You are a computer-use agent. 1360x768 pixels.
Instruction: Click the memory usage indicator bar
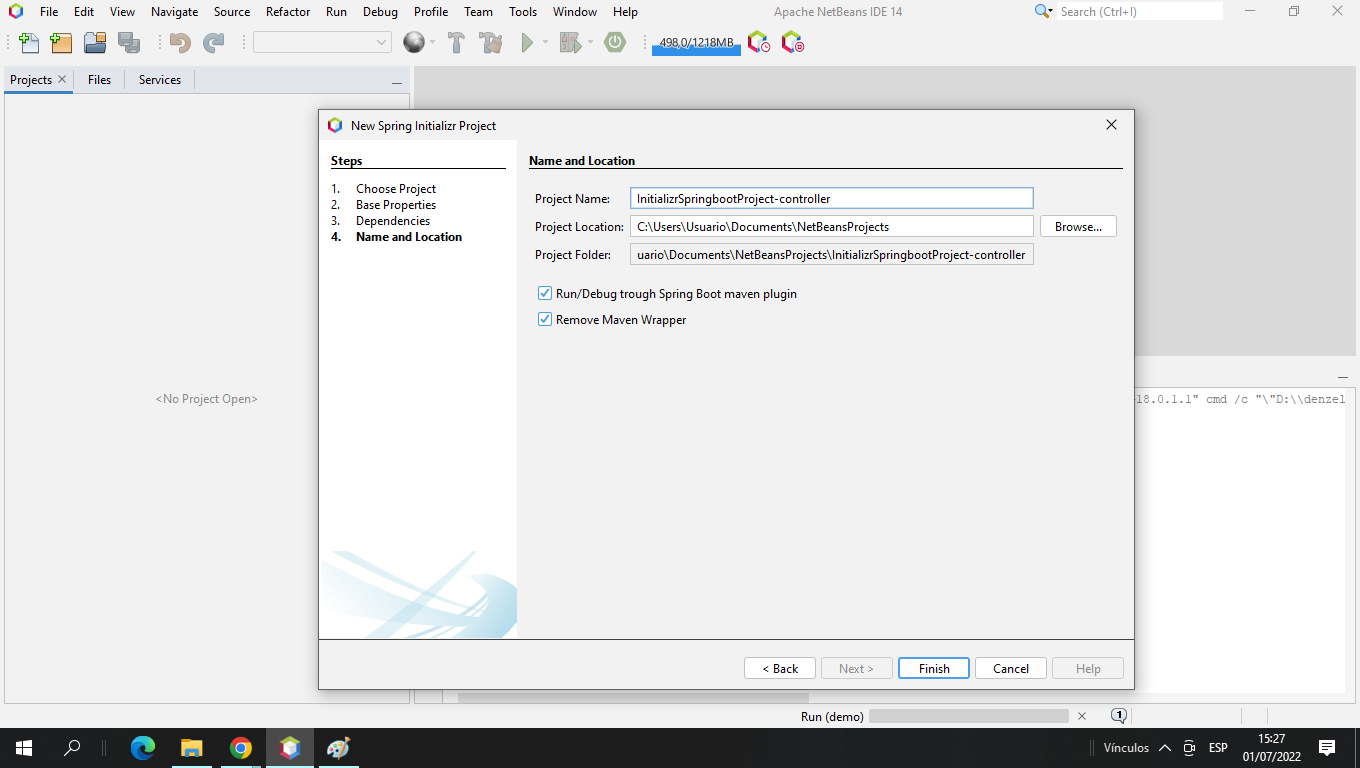click(x=696, y=43)
